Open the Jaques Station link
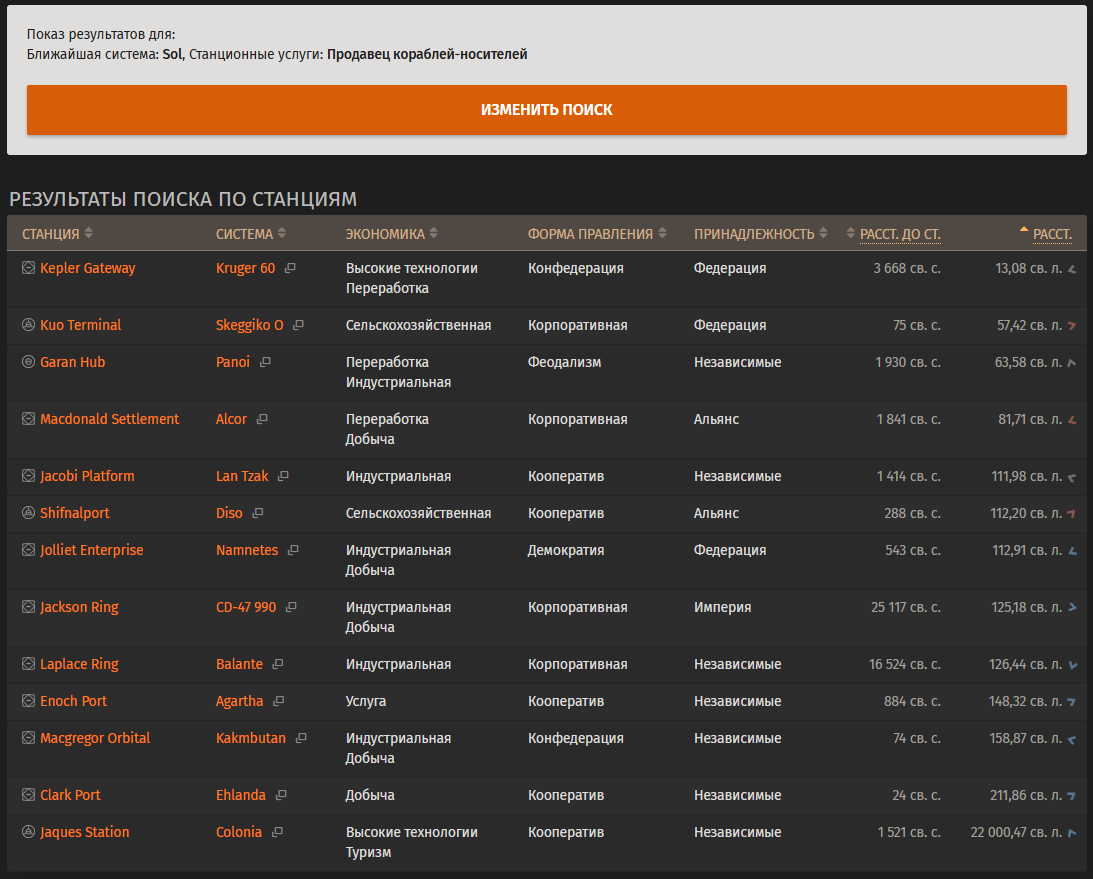Screen dimensions: 1093x879 coord(84,832)
